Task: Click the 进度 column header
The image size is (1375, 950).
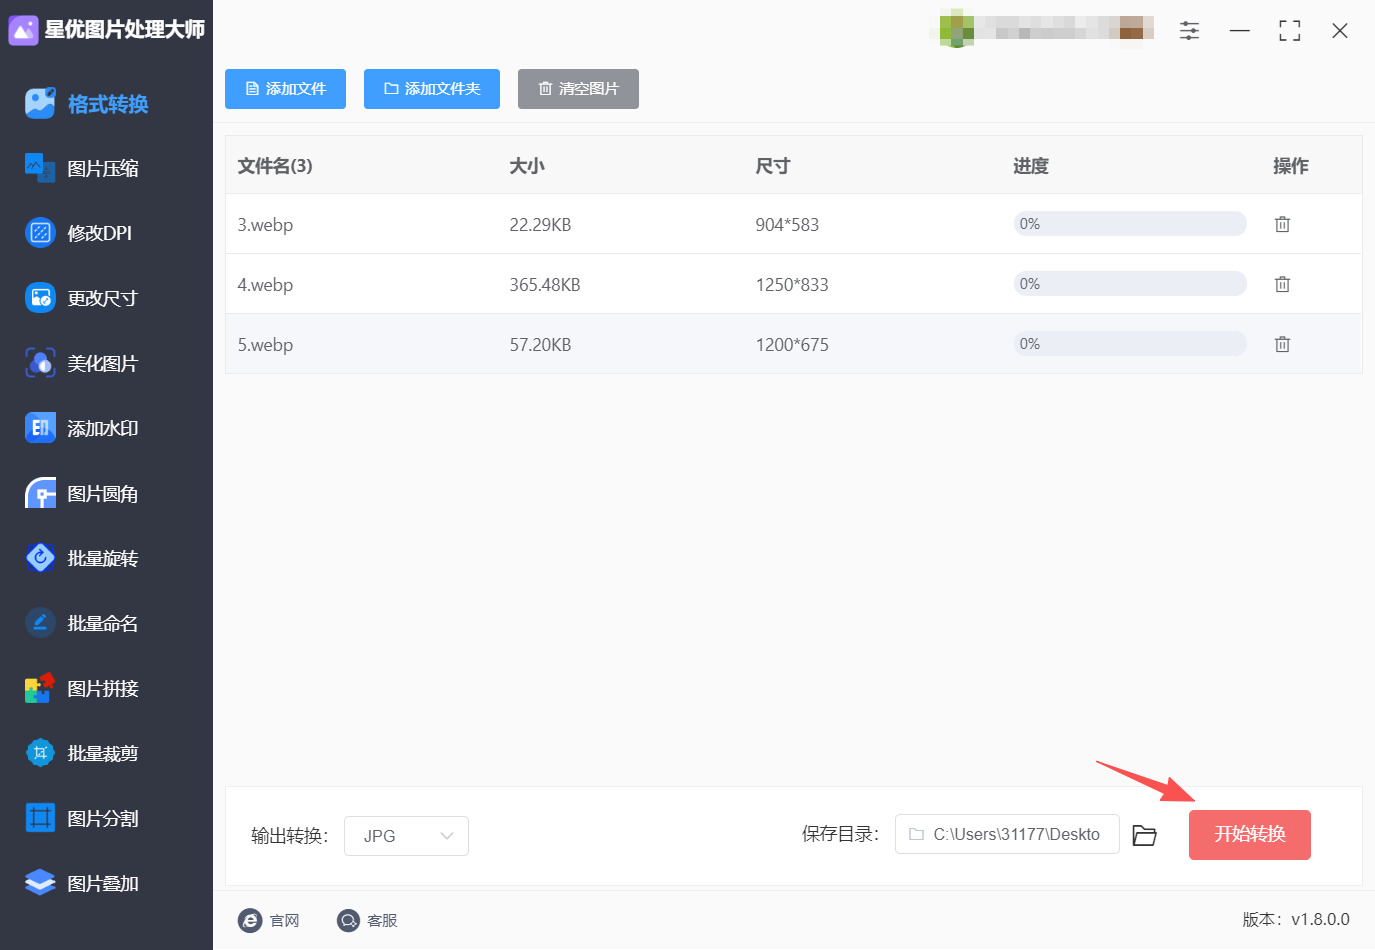Action: click(1031, 166)
